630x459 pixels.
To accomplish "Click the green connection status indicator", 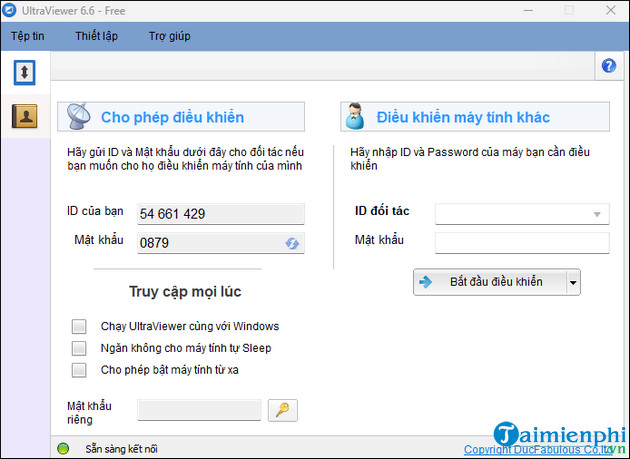I will click(64, 449).
